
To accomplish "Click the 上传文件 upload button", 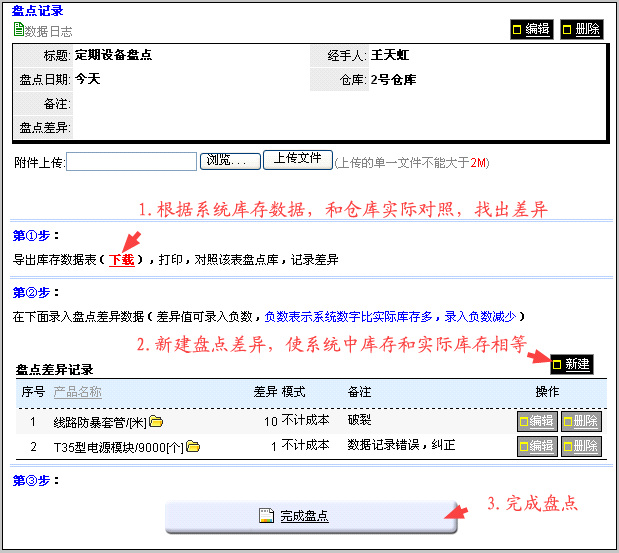I will tap(297, 159).
